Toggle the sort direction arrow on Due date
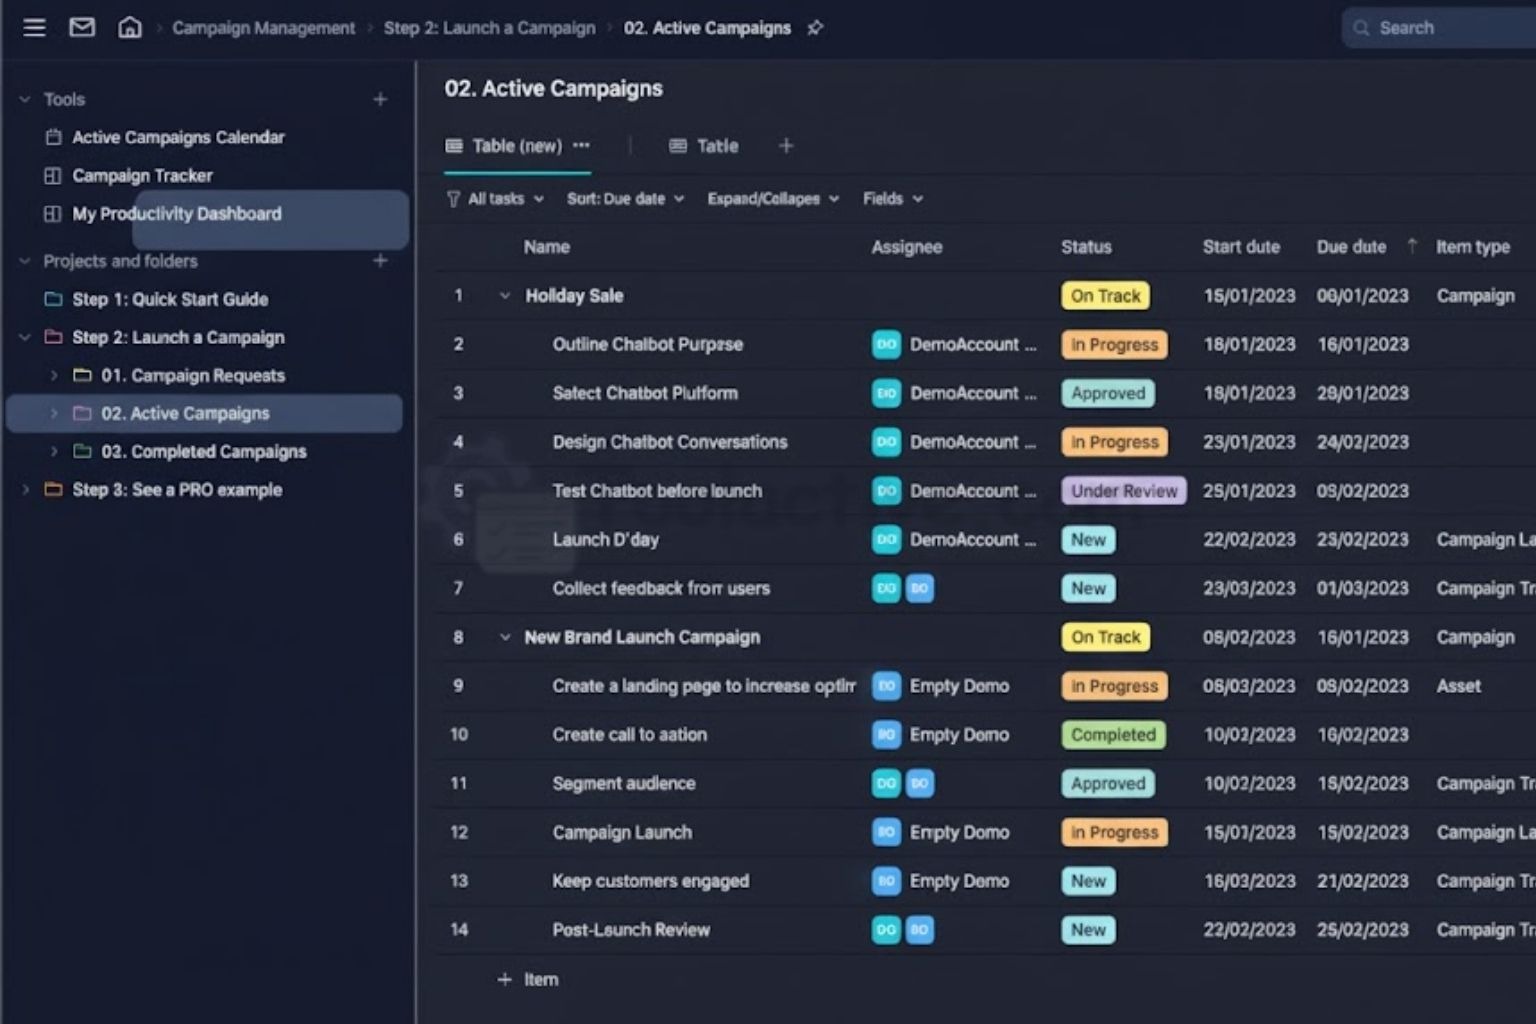The image size is (1536, 1024). [x=1412, y=246]
